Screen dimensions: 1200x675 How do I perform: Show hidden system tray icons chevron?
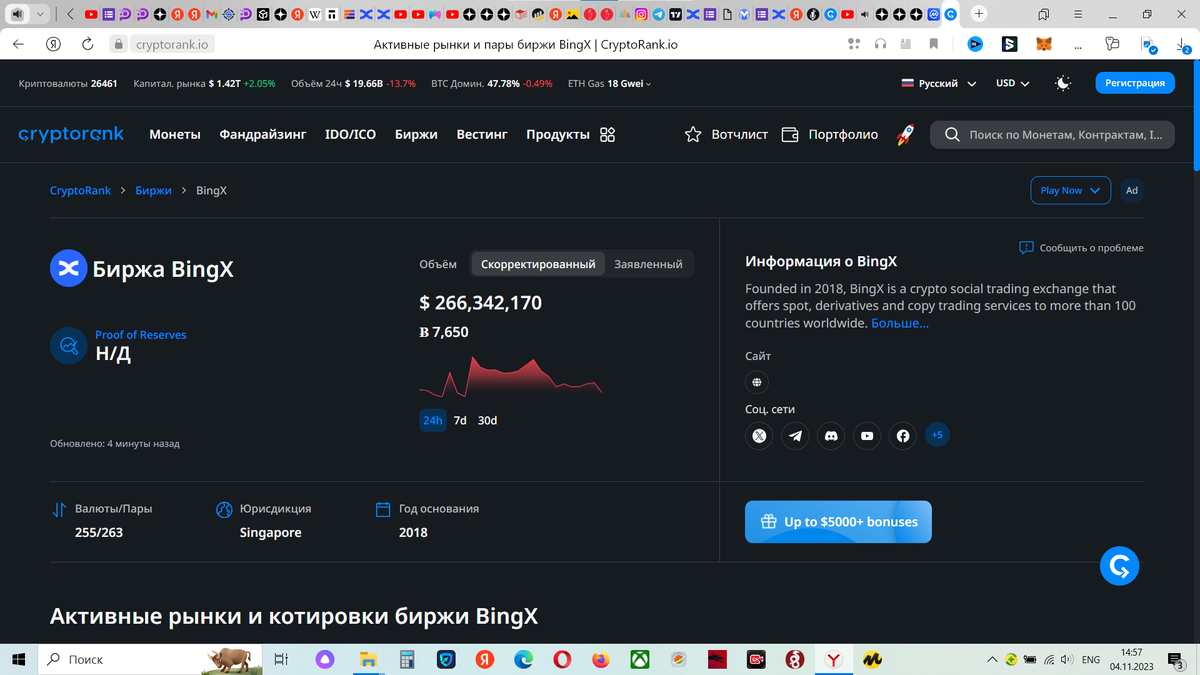[992, 660]
